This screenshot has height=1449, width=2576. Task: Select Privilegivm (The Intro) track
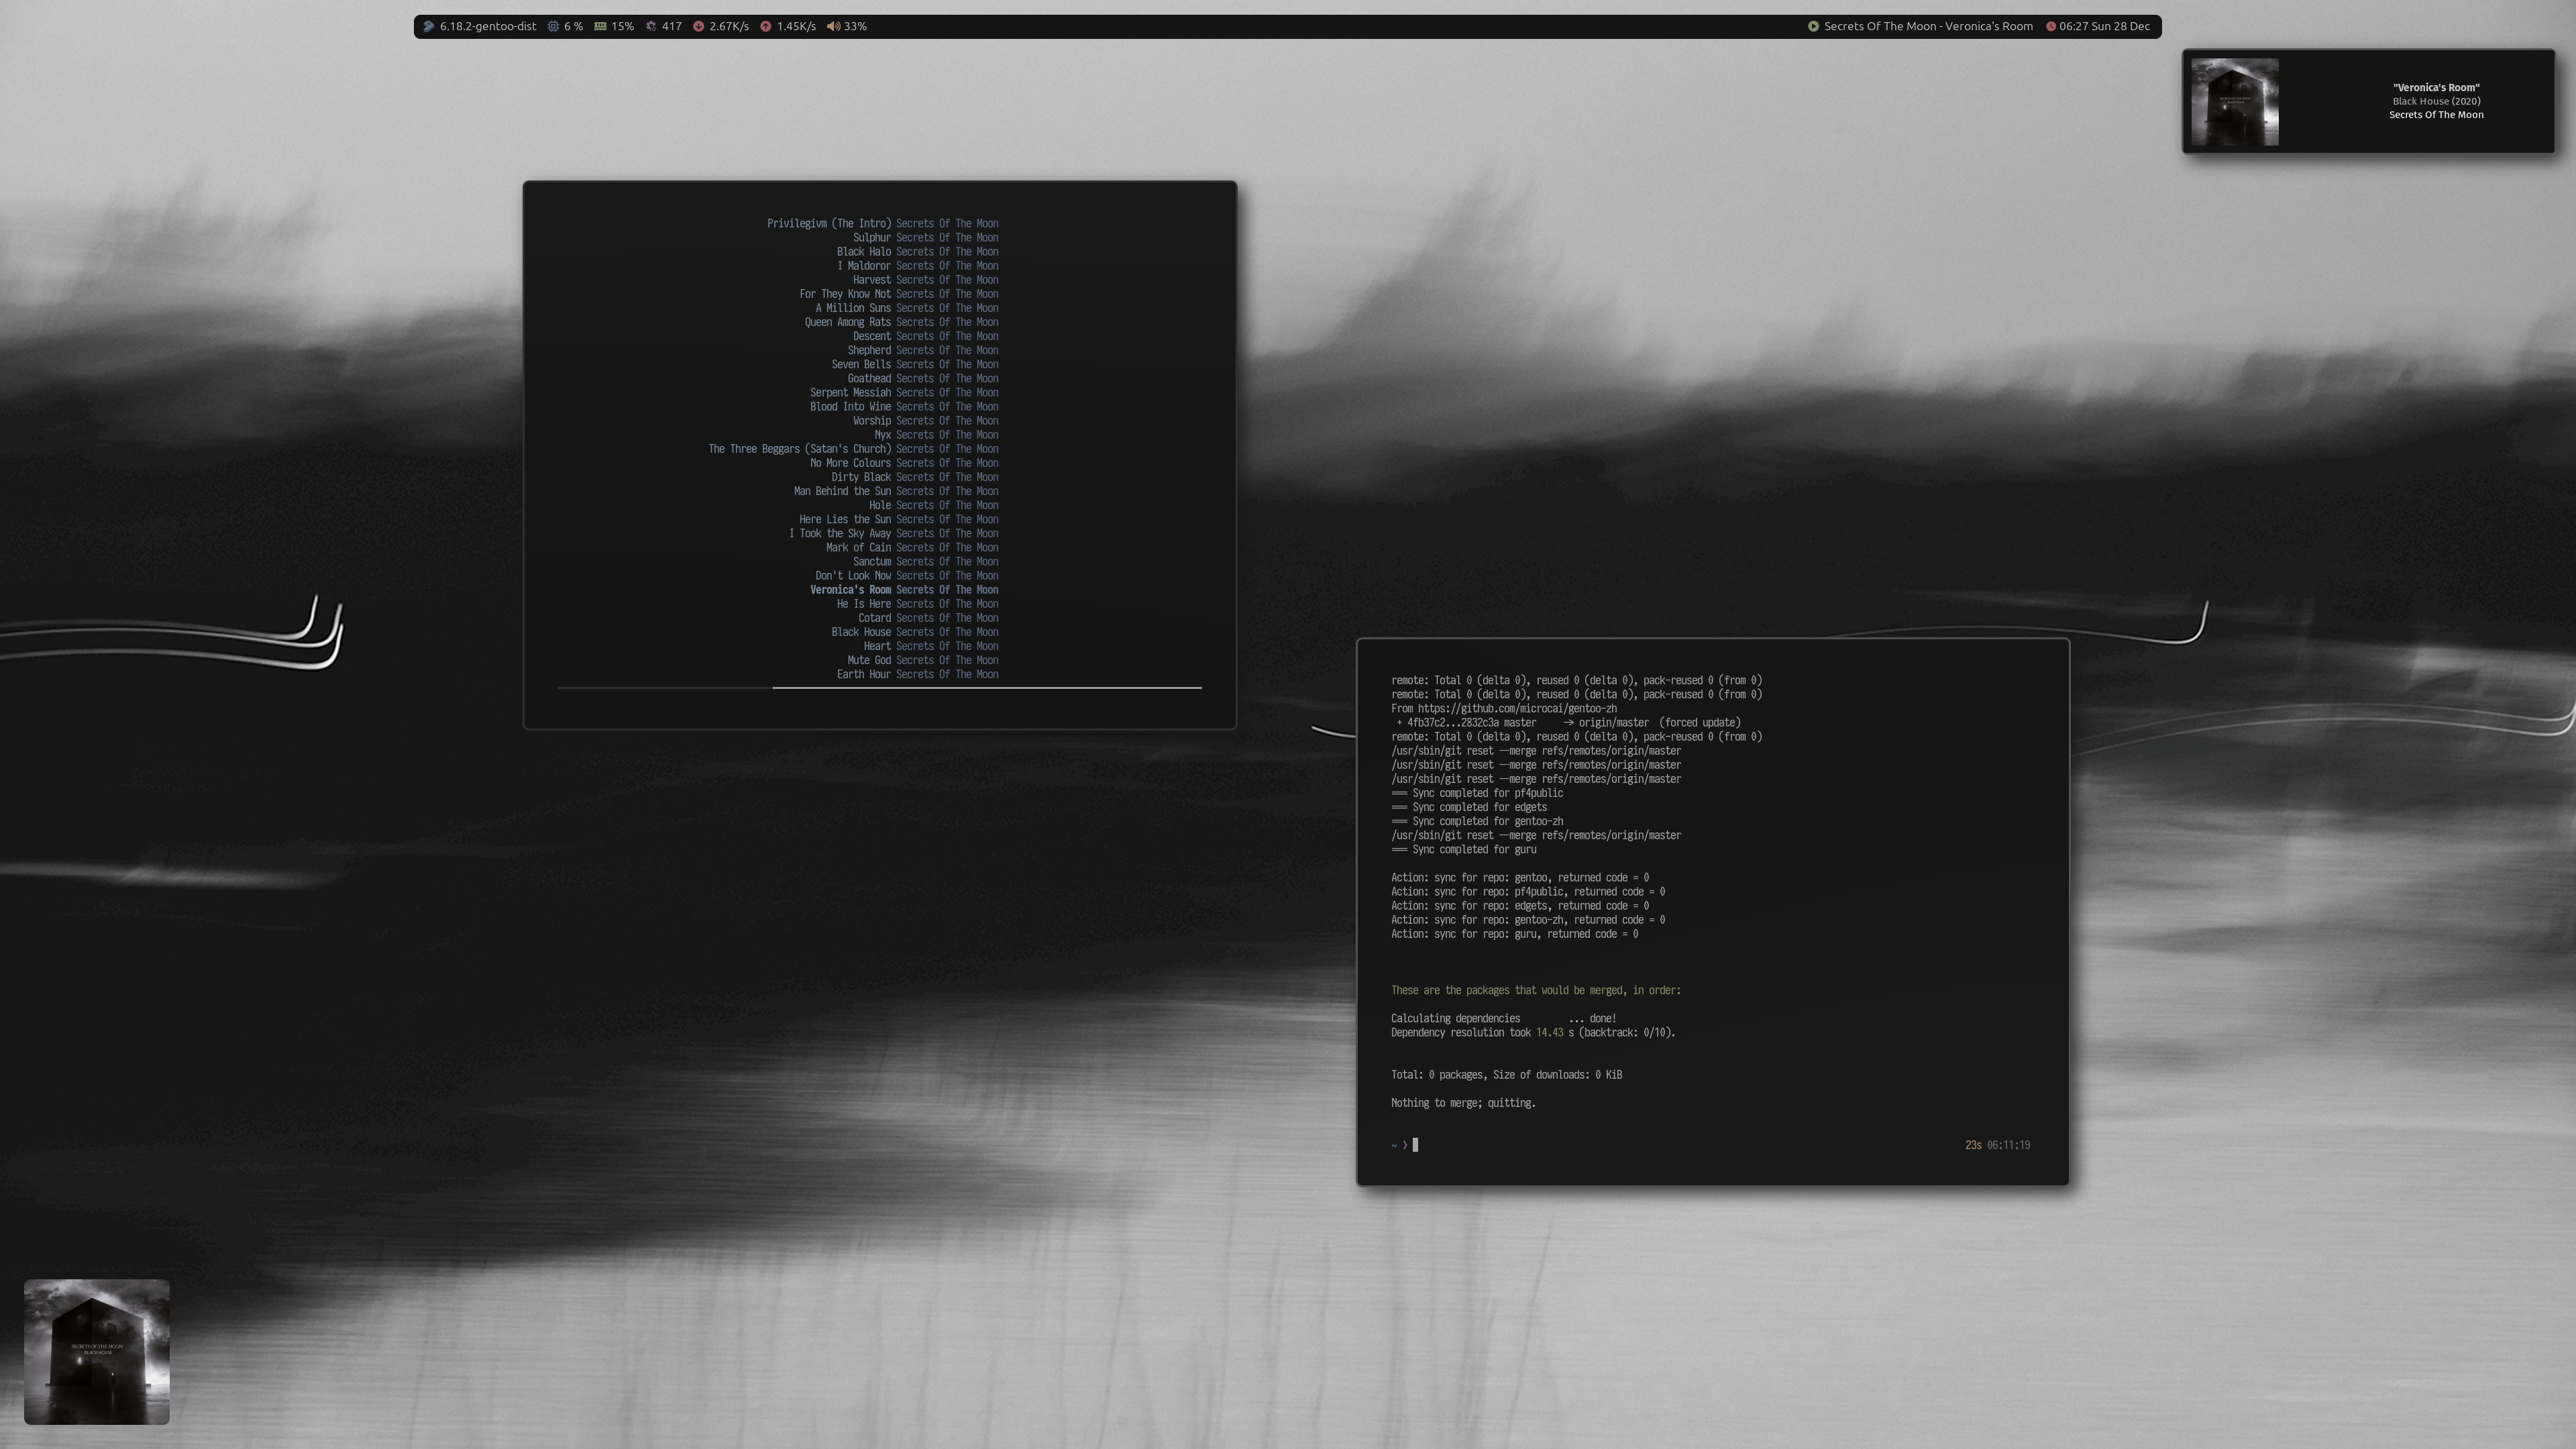coord(828,224)
